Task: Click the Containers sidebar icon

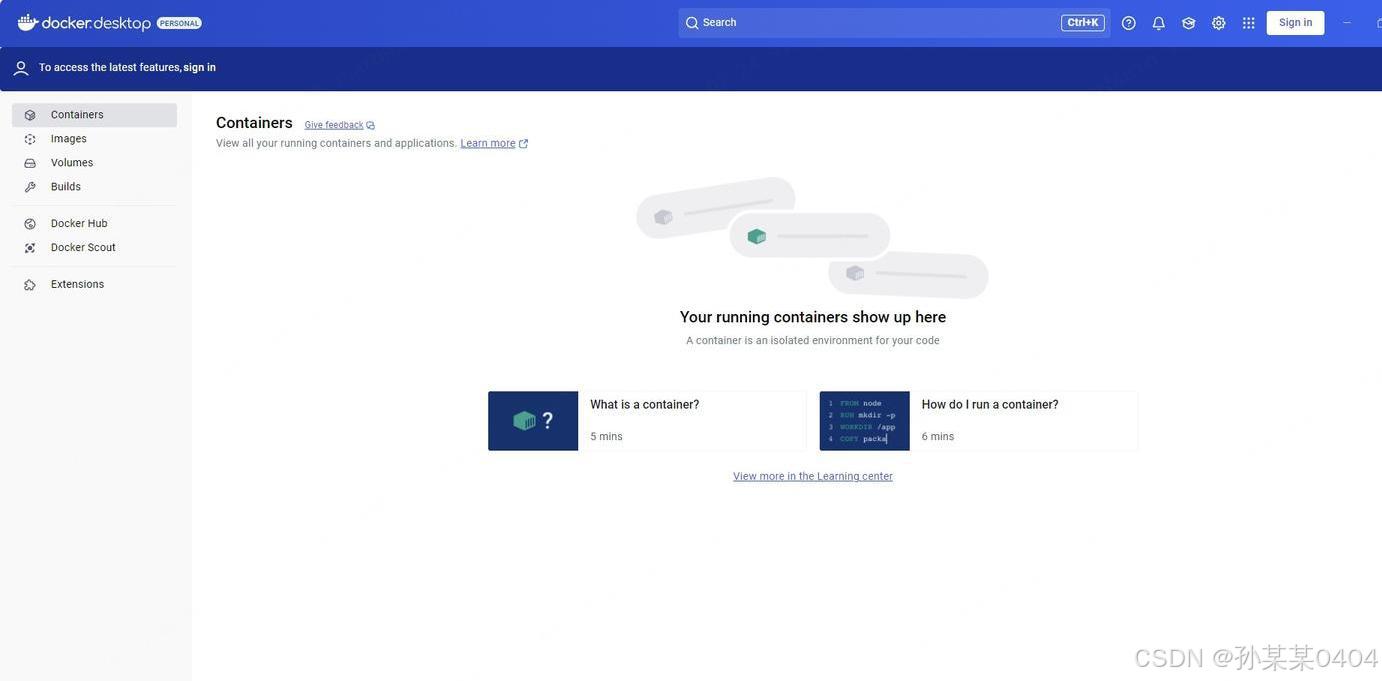Action: (30, 115)
